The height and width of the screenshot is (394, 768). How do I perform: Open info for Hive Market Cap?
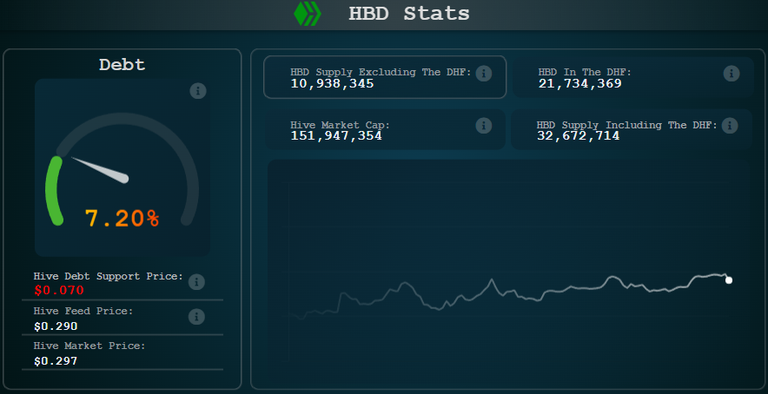[x=483, y=125]
